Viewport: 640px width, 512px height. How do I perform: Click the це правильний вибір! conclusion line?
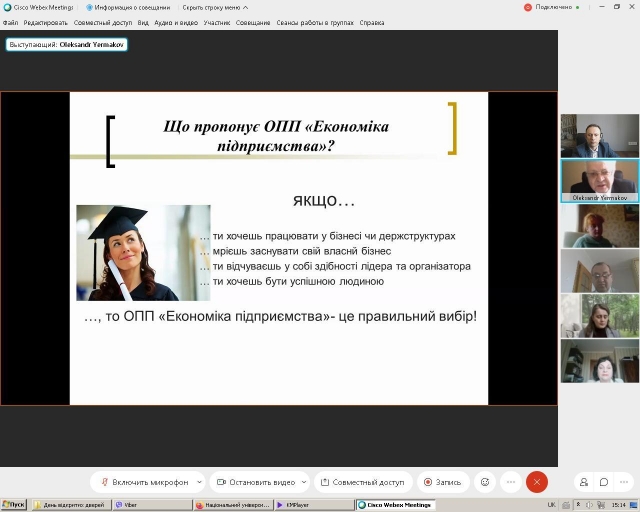(280, 316)
